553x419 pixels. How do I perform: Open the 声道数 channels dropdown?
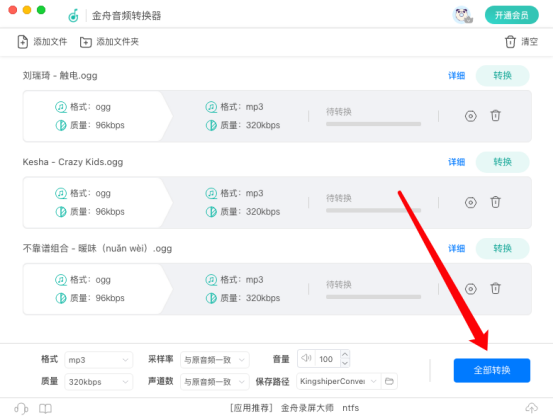[x=214, y=382]
